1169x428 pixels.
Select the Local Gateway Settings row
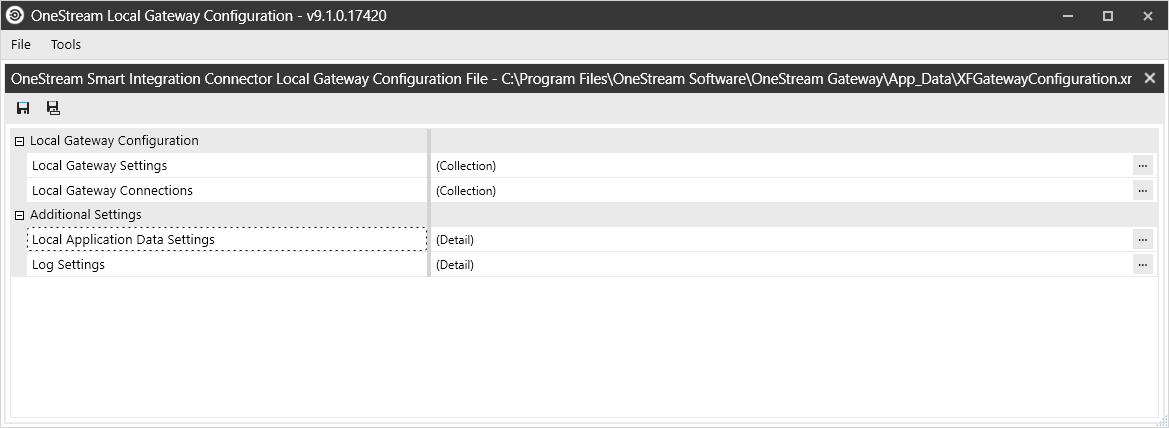(99, 166)
